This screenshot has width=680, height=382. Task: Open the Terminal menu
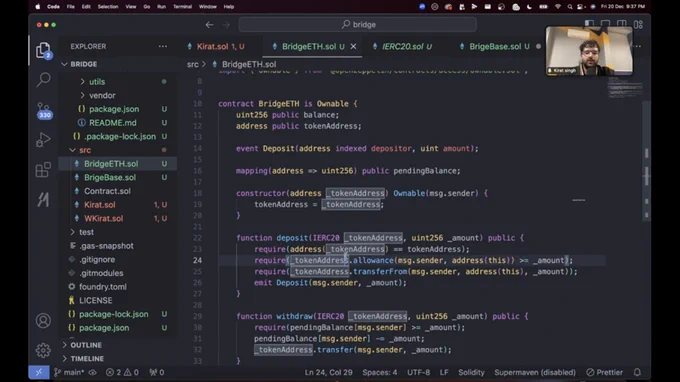(182, 7)
